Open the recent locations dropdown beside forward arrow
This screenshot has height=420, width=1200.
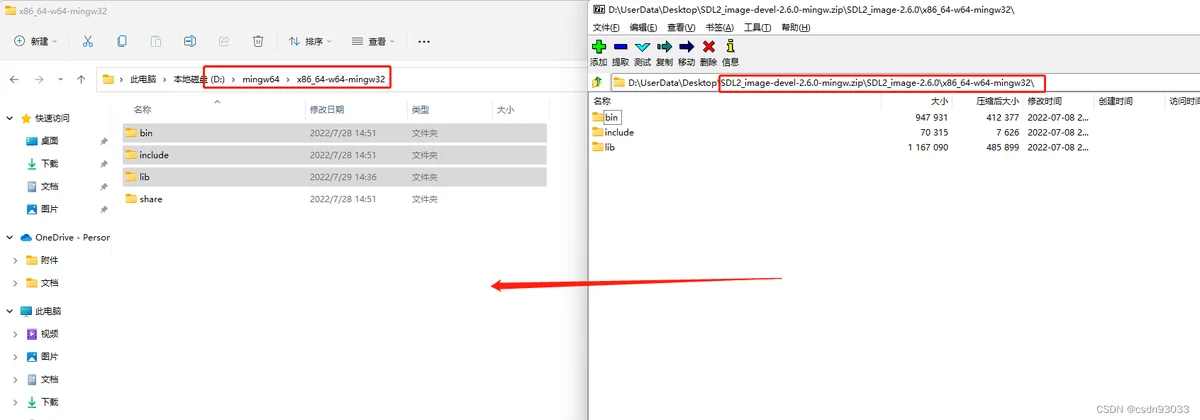point(60,79)
